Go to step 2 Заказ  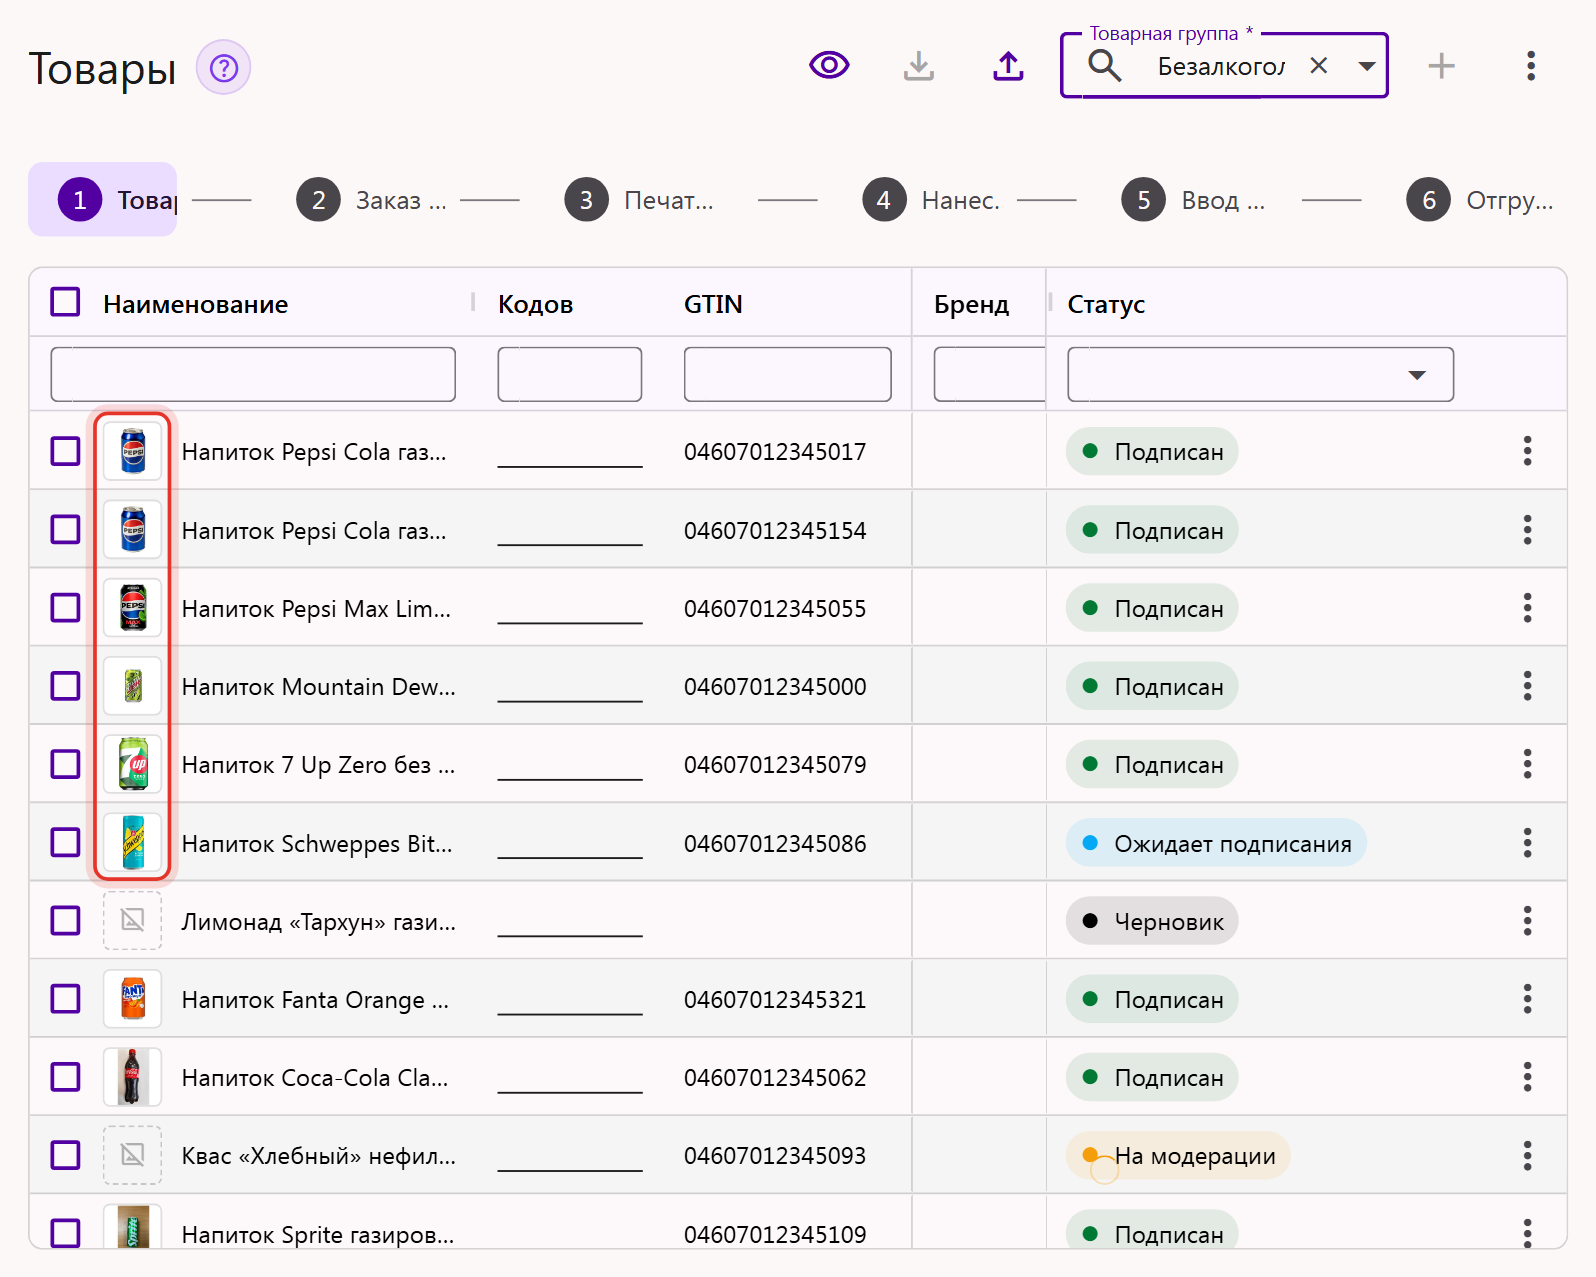coord(372,200)
